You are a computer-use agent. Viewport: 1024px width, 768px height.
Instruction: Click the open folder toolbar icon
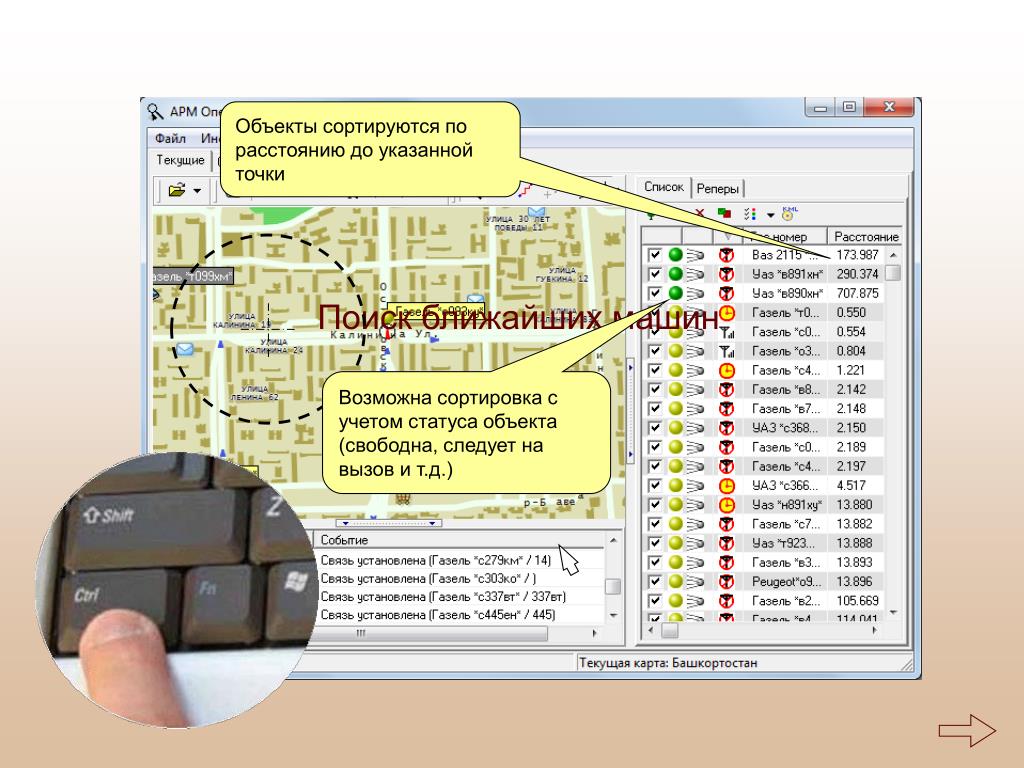coord(177,190)
